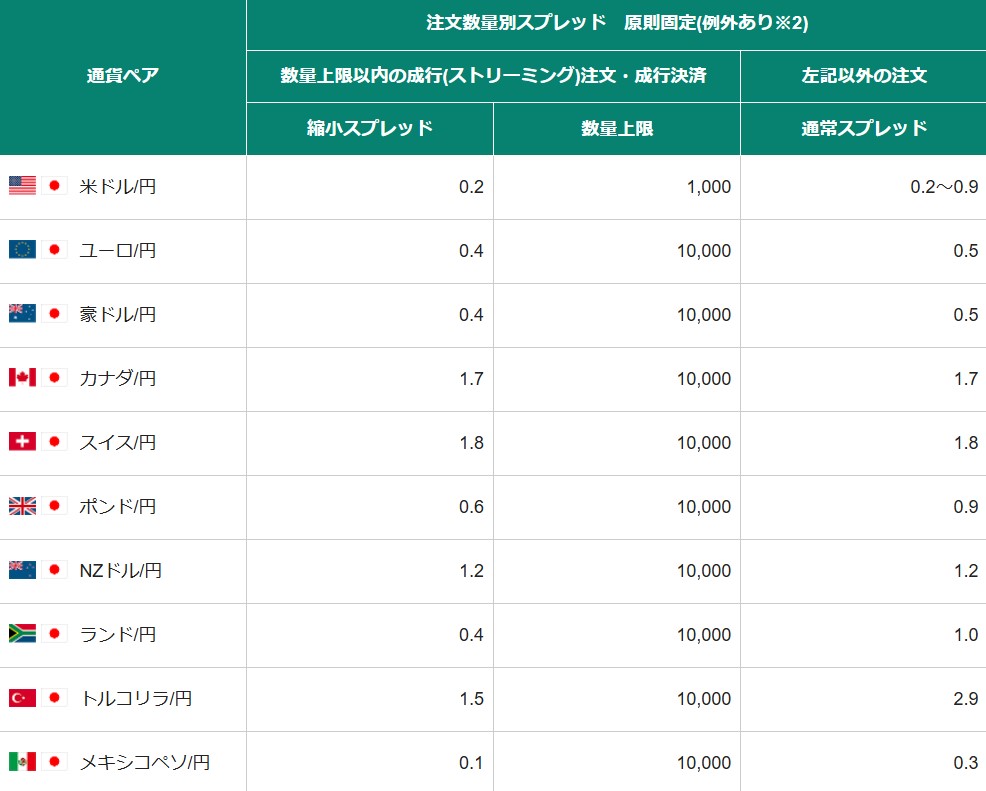Click the Japan flag in the スイス/円 row
This screenshot has width=986, height=791.
click(x=55, y=441)
